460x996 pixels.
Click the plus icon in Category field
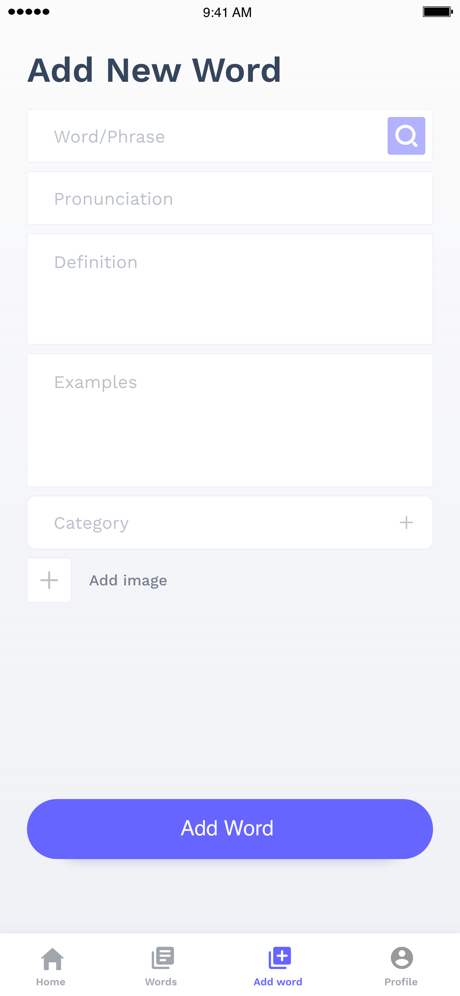pos(406,522)
